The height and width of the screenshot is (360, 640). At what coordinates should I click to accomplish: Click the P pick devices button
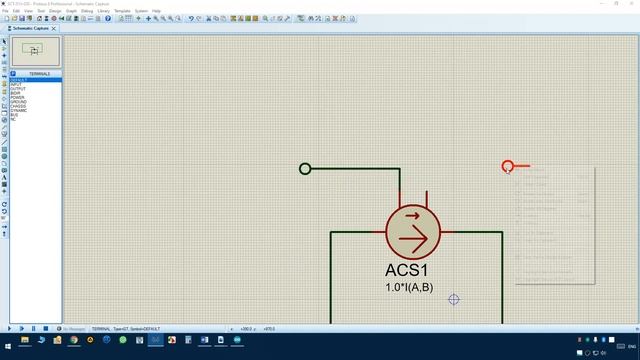13,73
